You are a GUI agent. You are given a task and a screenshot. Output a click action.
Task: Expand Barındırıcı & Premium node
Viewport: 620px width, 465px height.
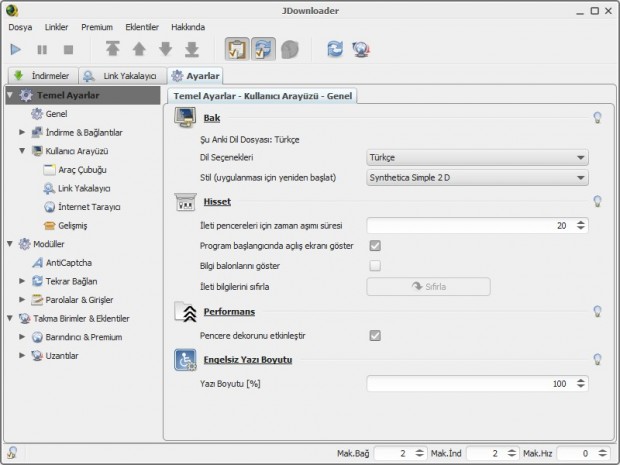coord(22,336)
